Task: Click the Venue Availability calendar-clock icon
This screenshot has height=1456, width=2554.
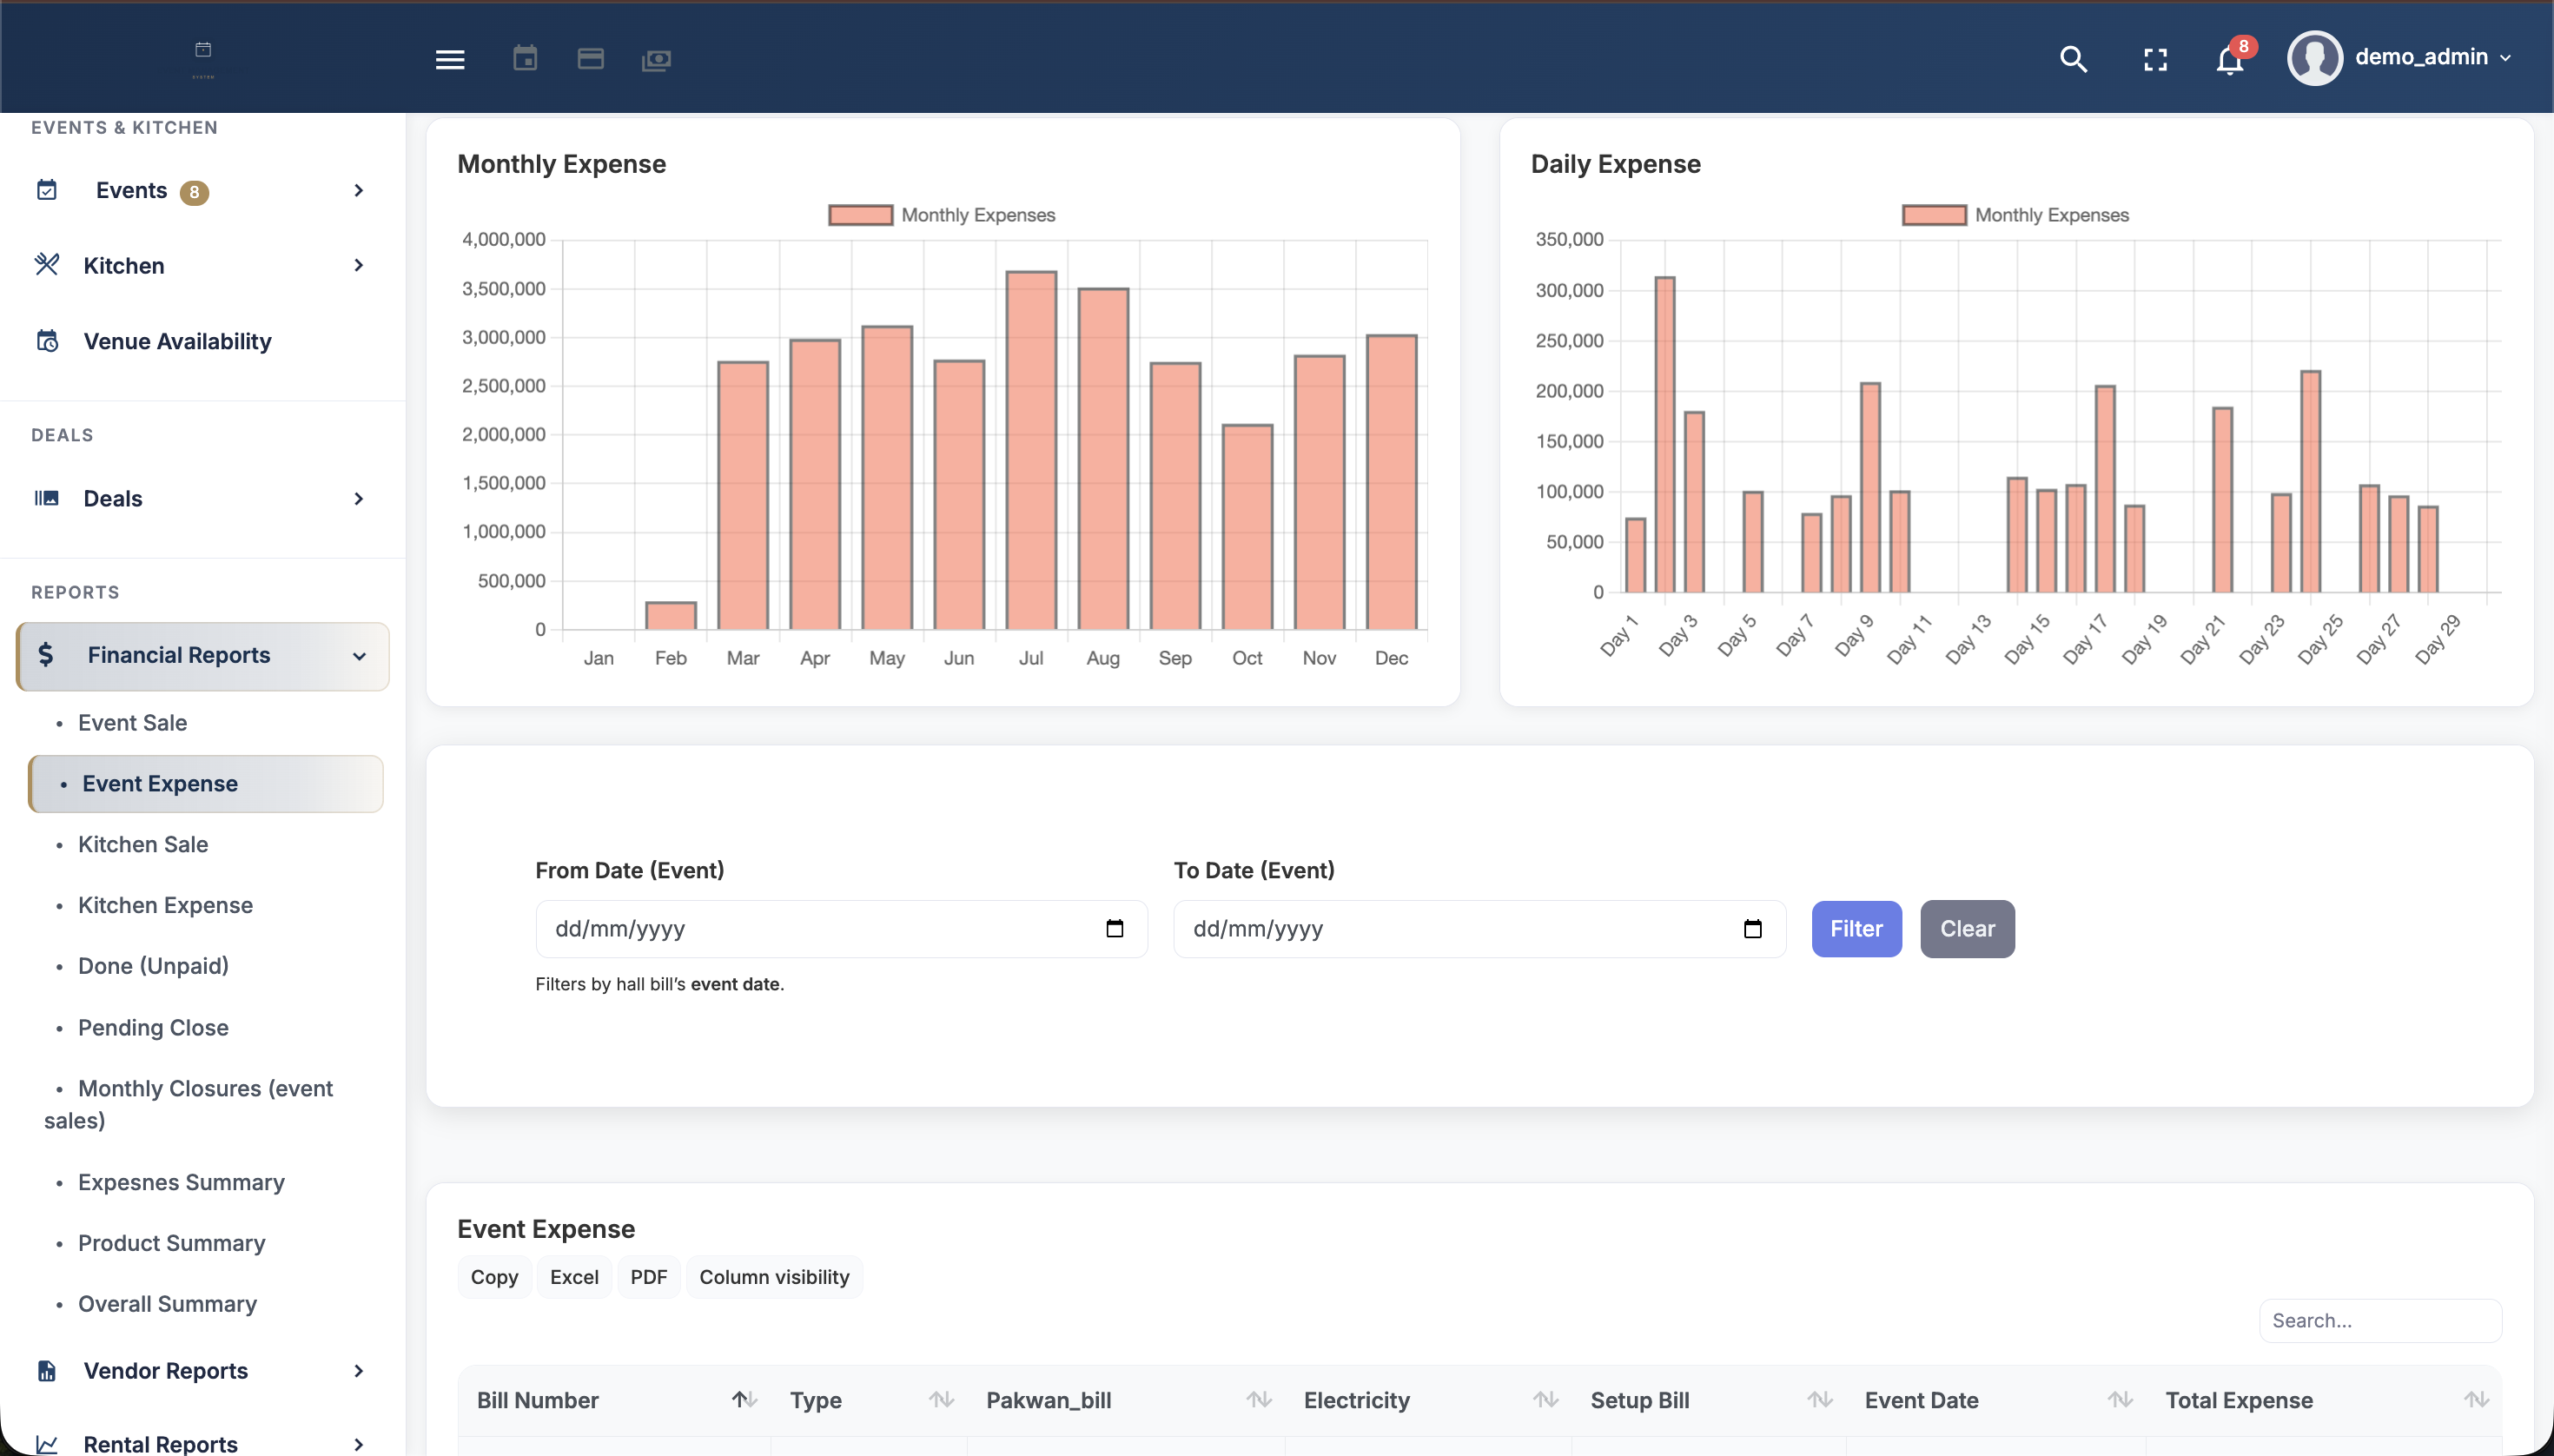Action: (47, 341)
